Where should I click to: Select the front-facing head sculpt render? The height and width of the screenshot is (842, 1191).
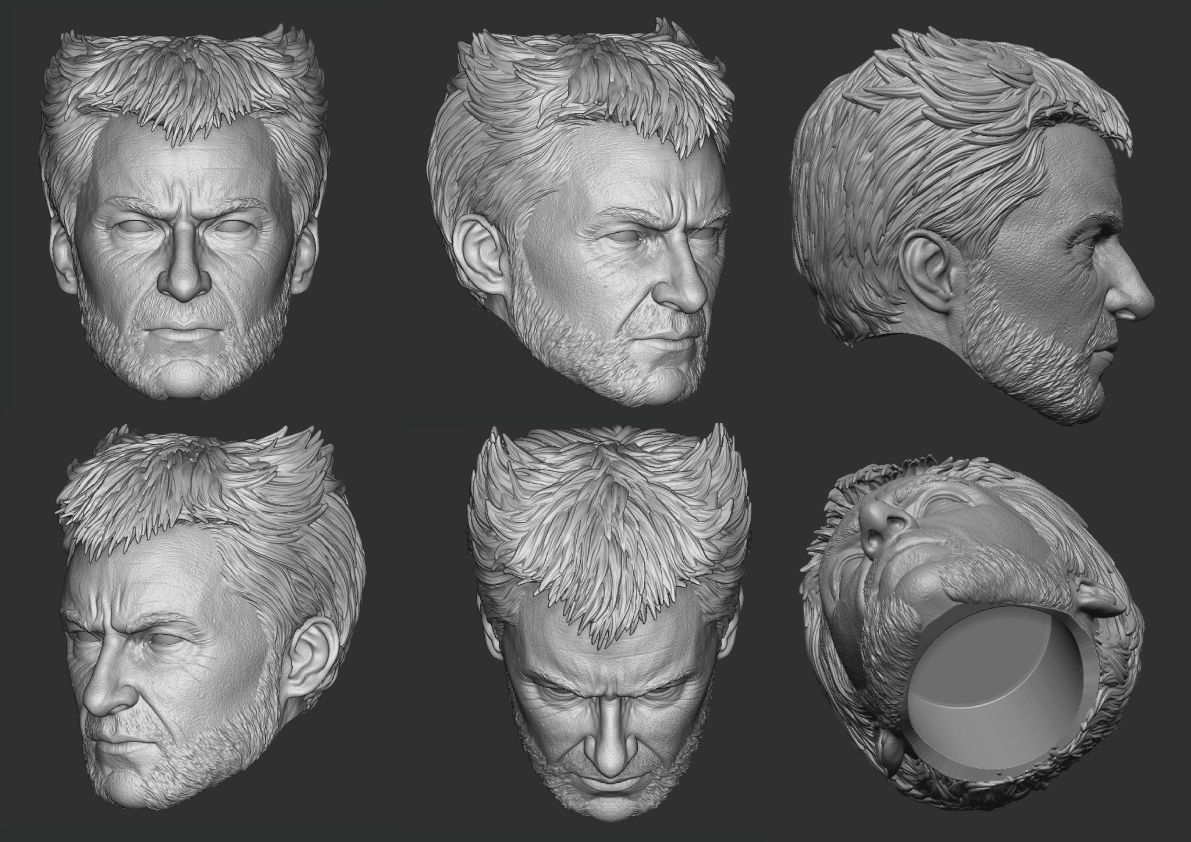click(185, 214)
